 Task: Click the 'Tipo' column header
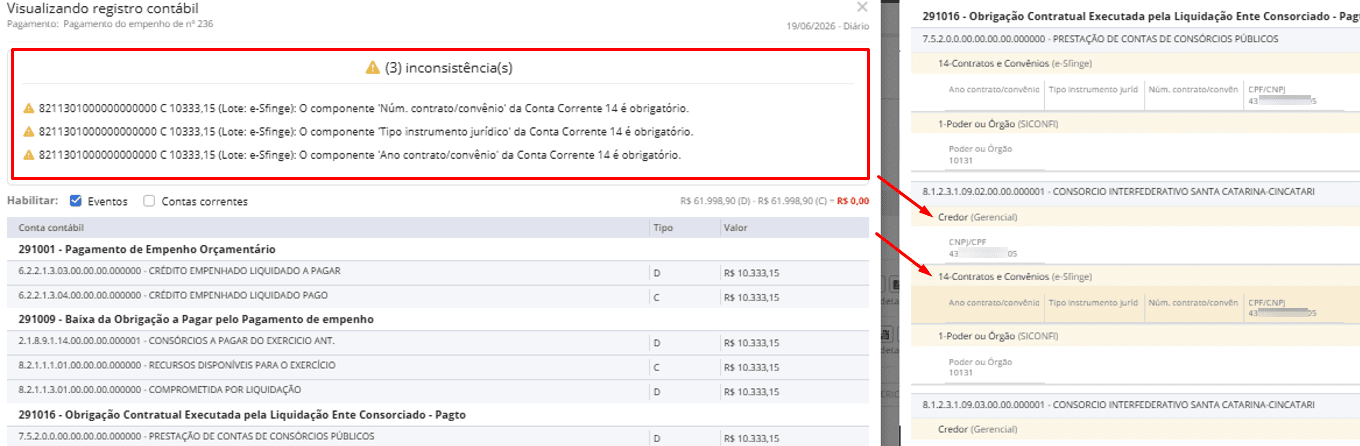tap(662, 228)
